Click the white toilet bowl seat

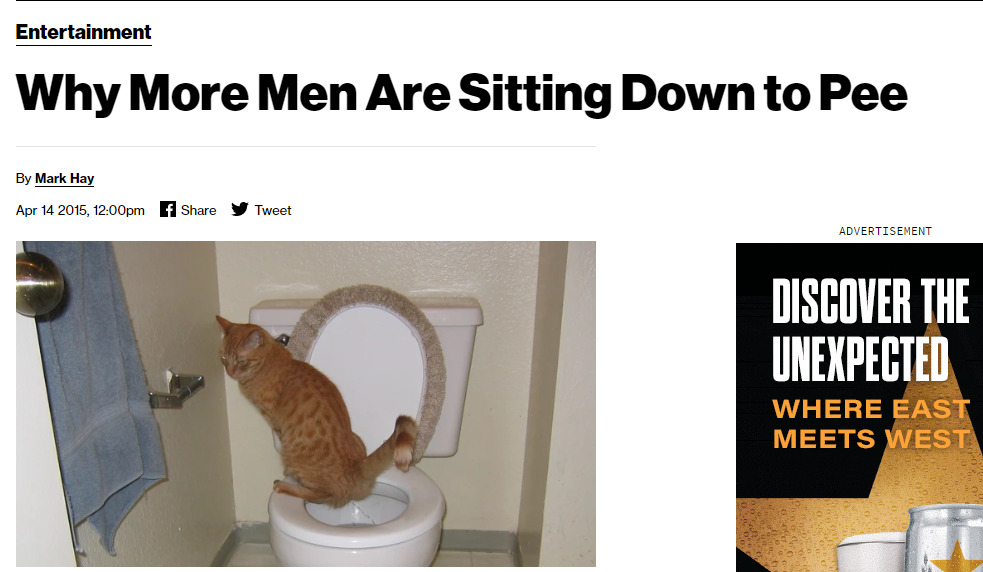359,509
